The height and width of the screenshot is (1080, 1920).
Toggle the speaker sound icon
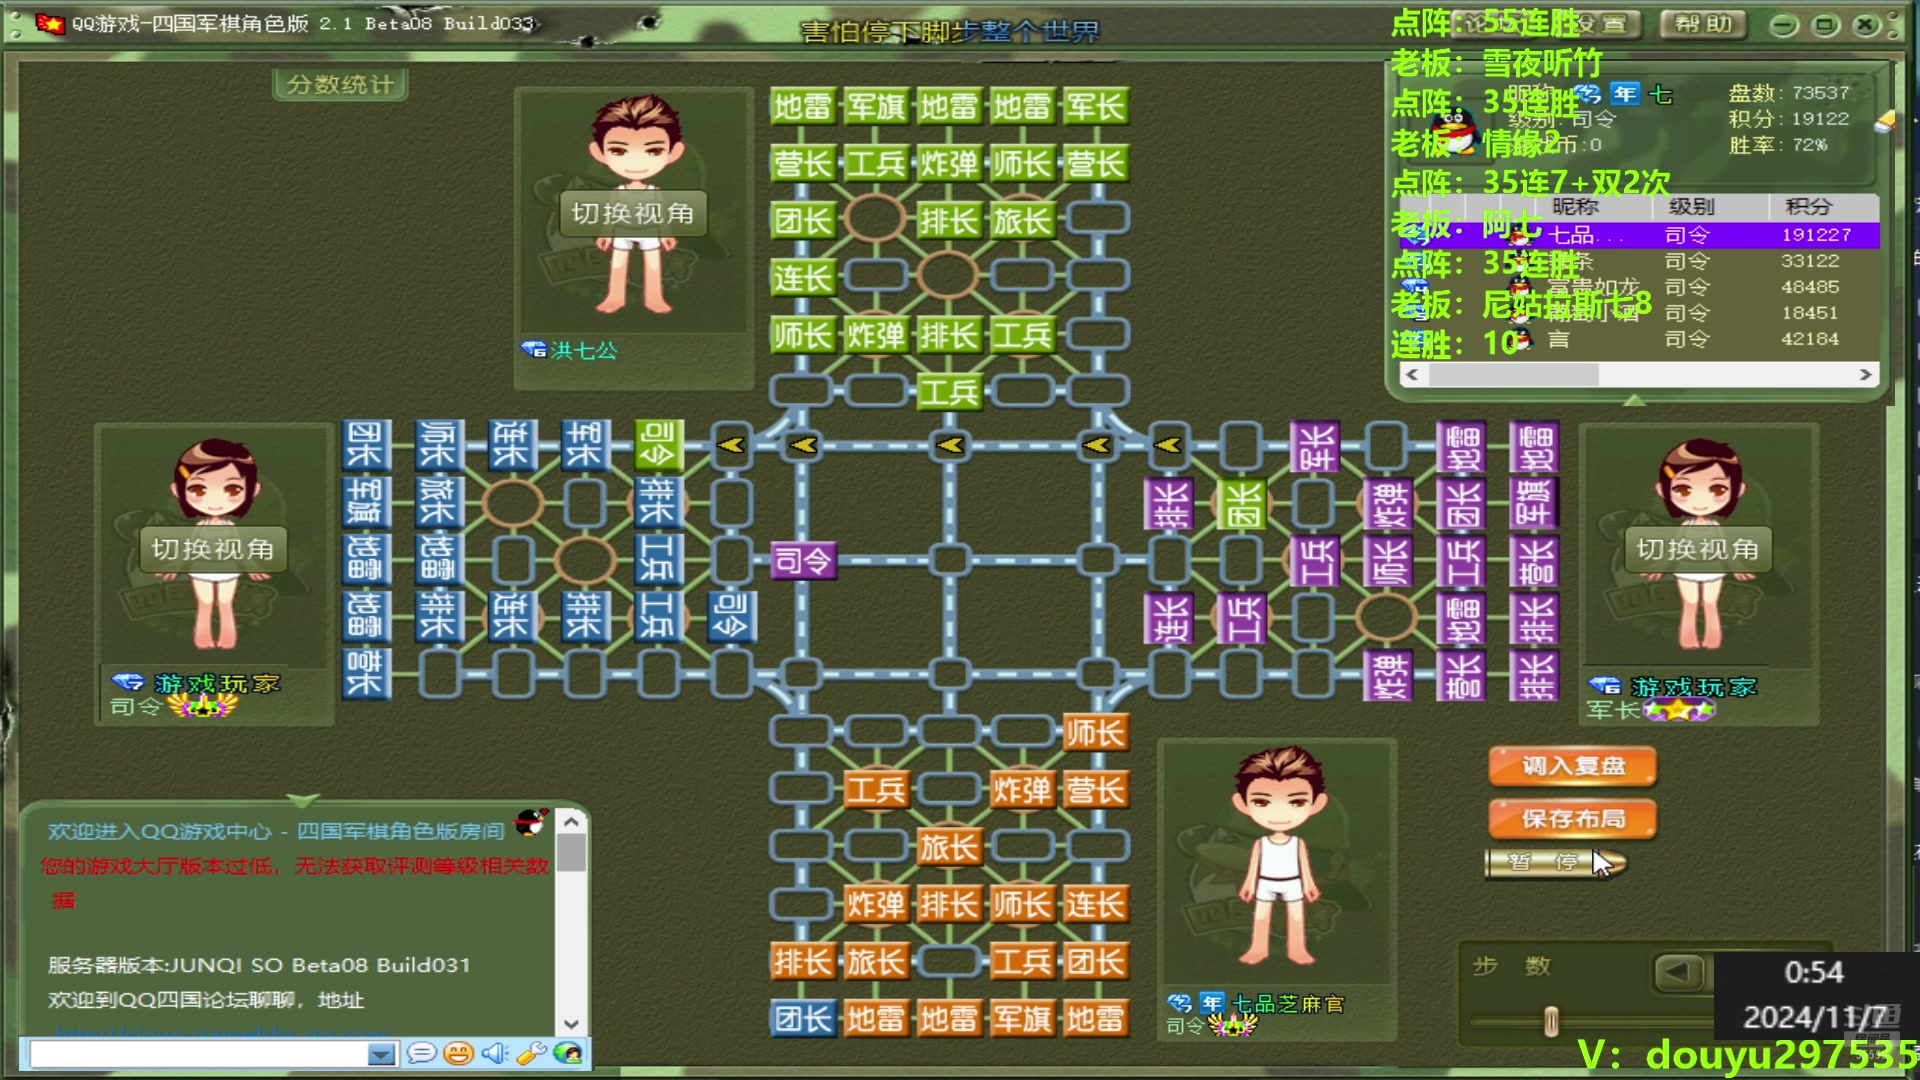click(495, 1053)
